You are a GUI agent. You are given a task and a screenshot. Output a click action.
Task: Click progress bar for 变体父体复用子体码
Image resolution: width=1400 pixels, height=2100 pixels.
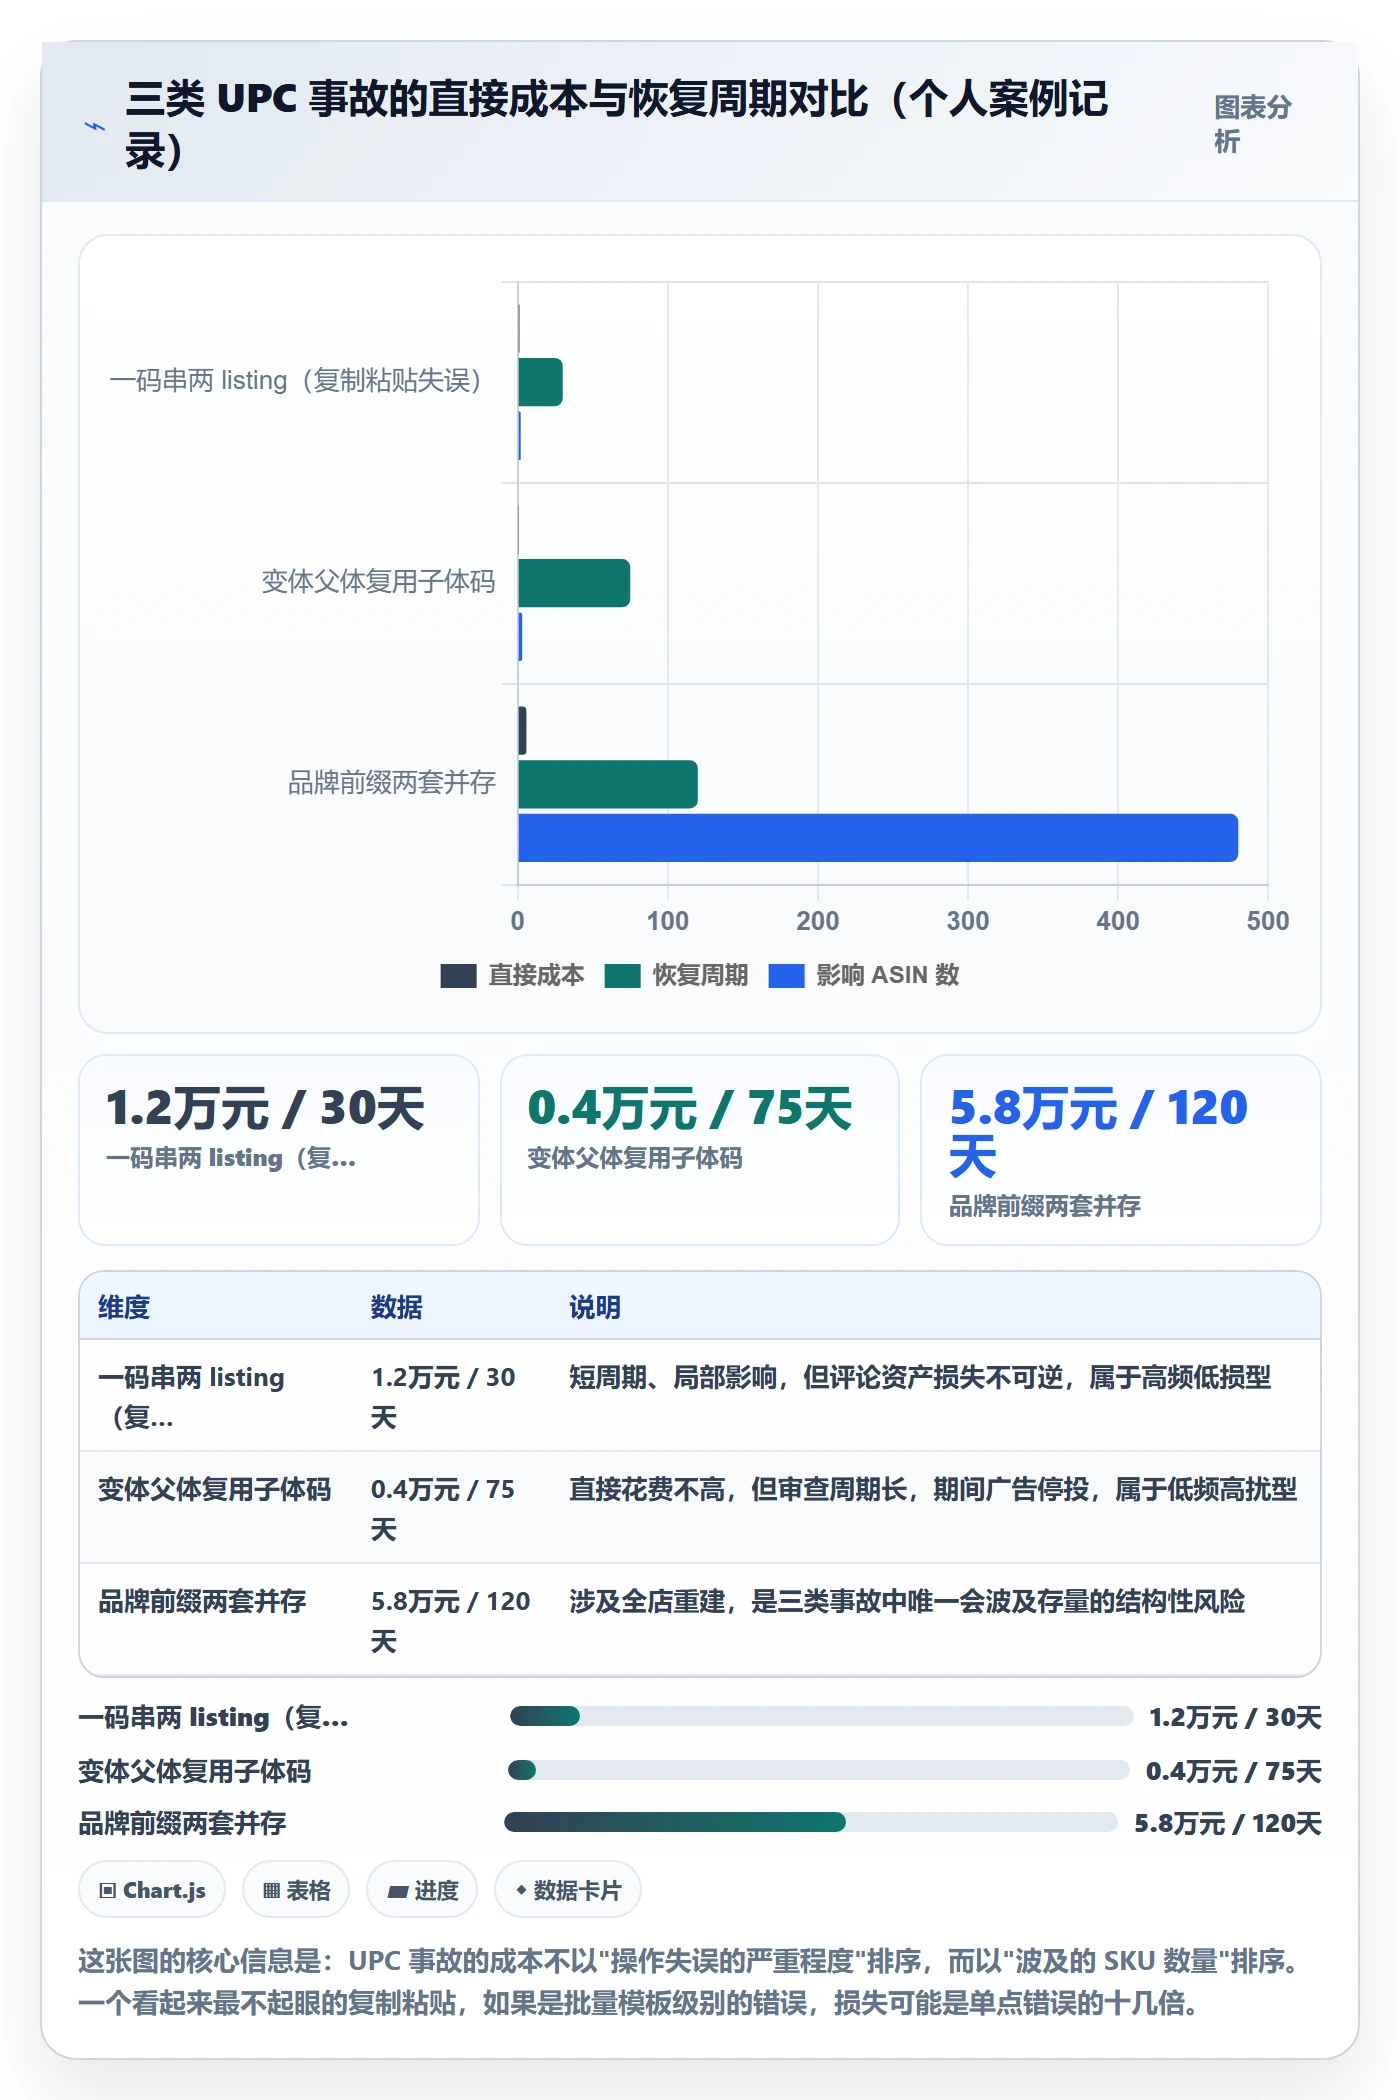(819, 1770)
